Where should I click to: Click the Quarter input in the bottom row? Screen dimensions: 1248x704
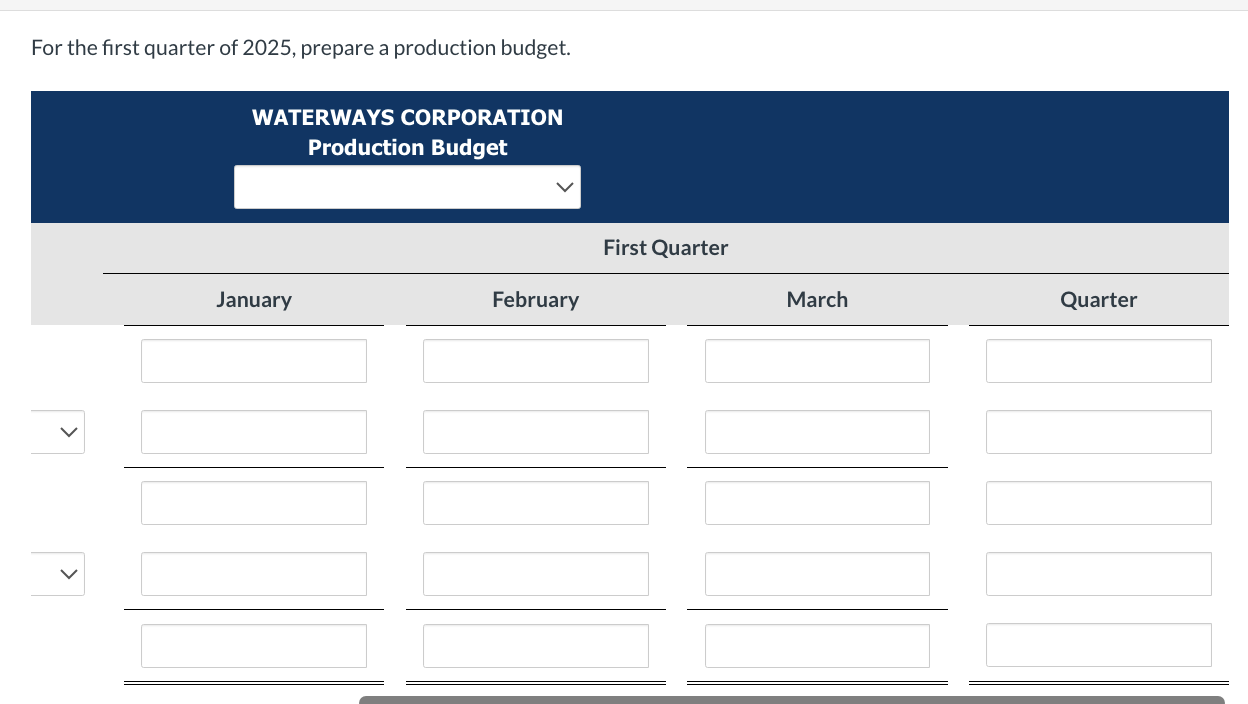coord(1098,645)
